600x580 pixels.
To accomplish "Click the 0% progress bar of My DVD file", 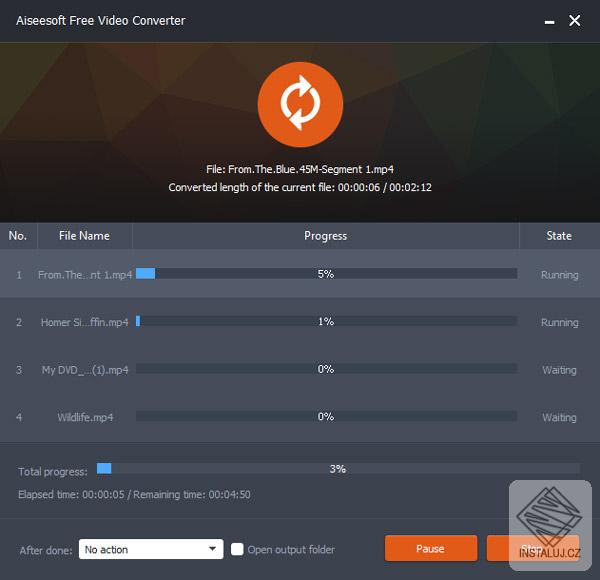I will pyautogui.click(x=326, y=368).
